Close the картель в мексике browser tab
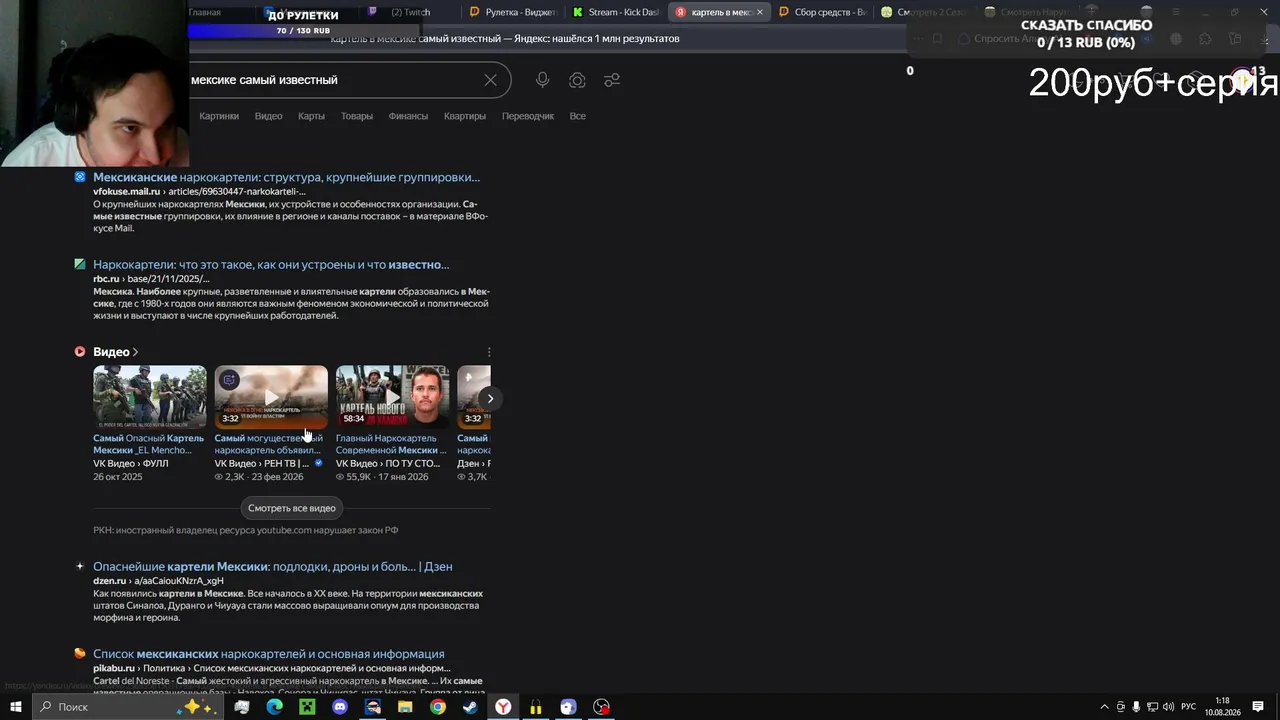This screenshot has height=720, width=1280. click(x=760, y=12)
